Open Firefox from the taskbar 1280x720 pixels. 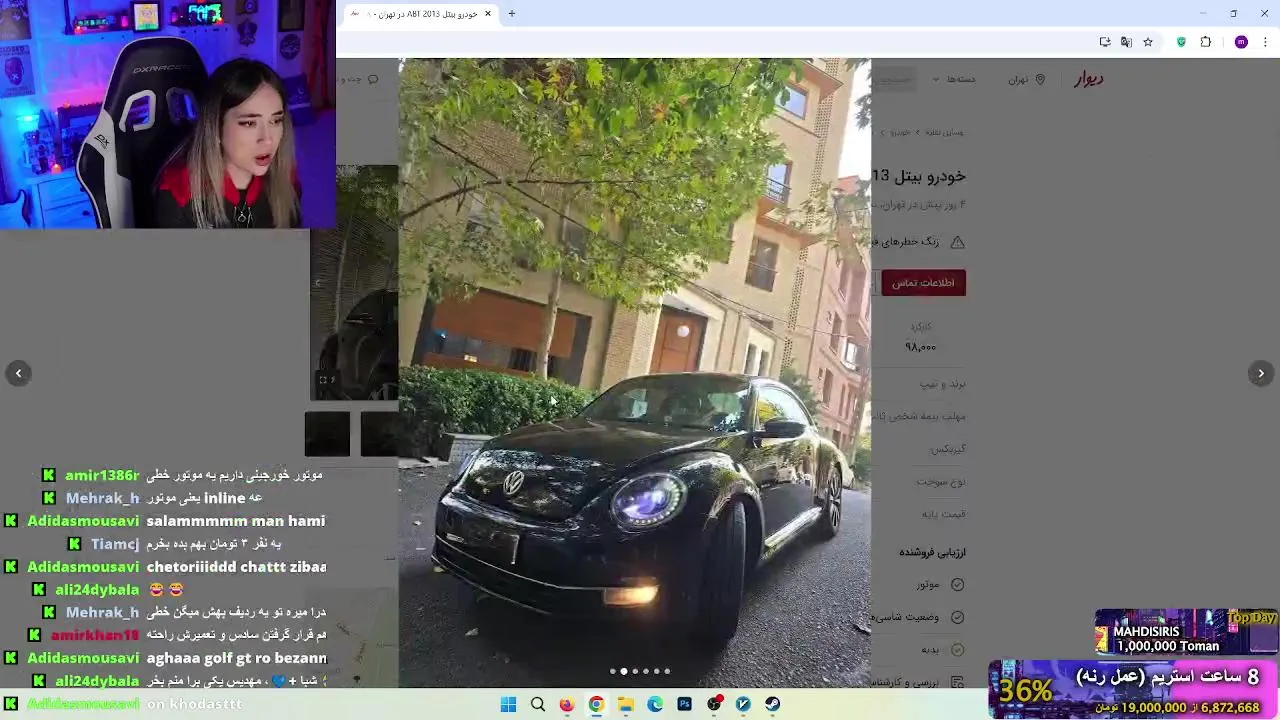[567, 704]
